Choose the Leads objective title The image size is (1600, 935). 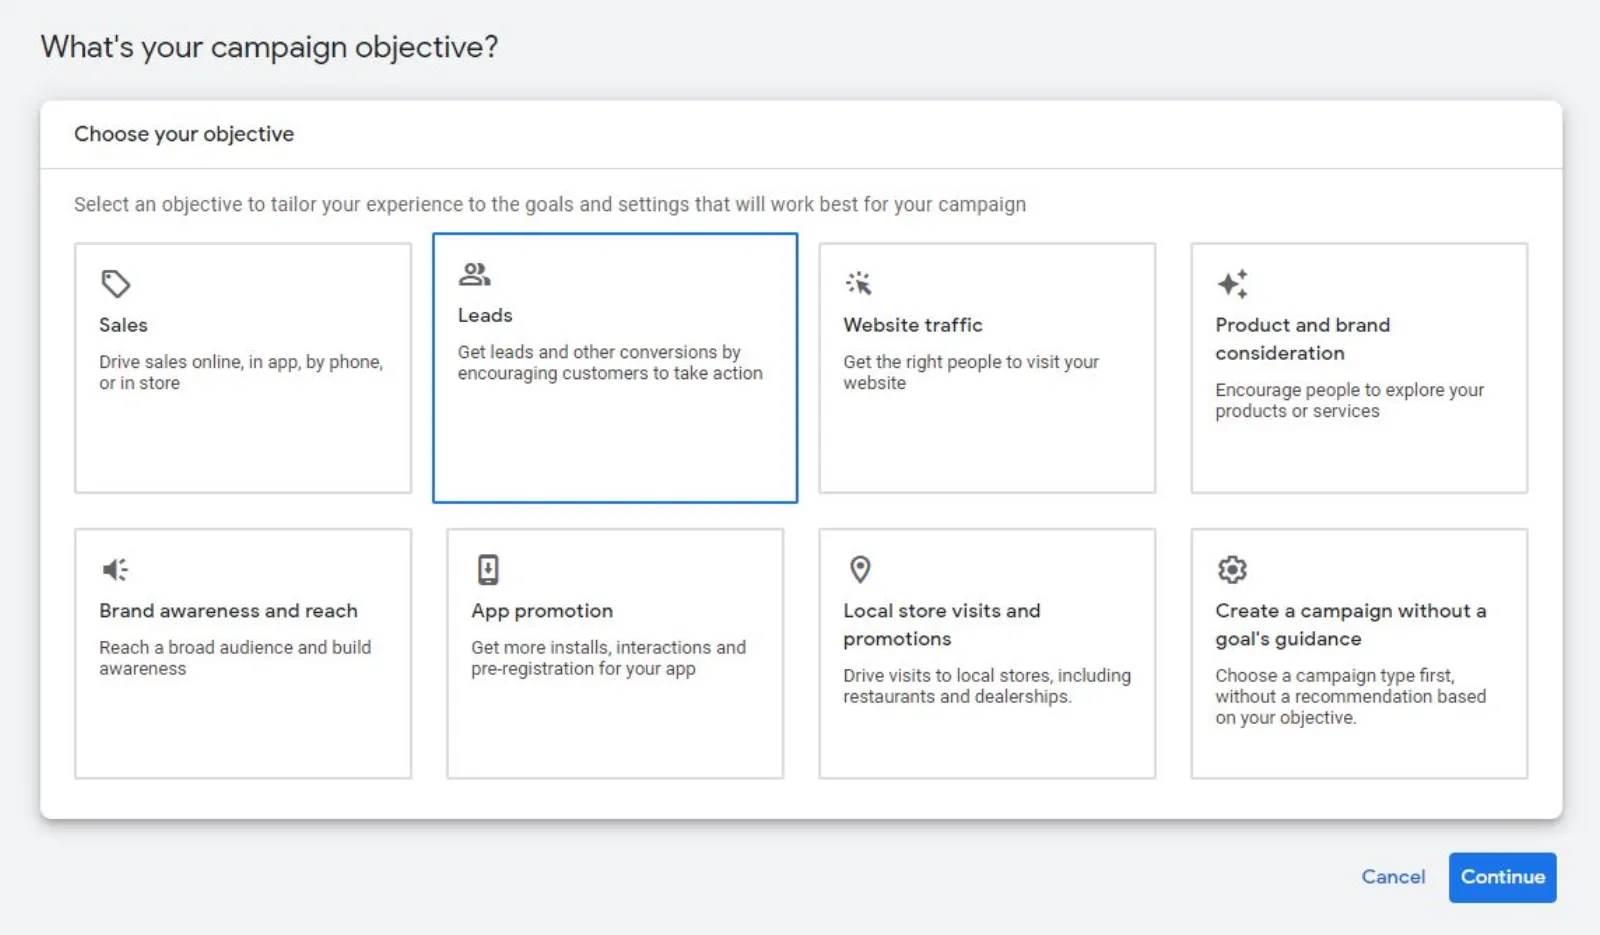click(485, 315)
